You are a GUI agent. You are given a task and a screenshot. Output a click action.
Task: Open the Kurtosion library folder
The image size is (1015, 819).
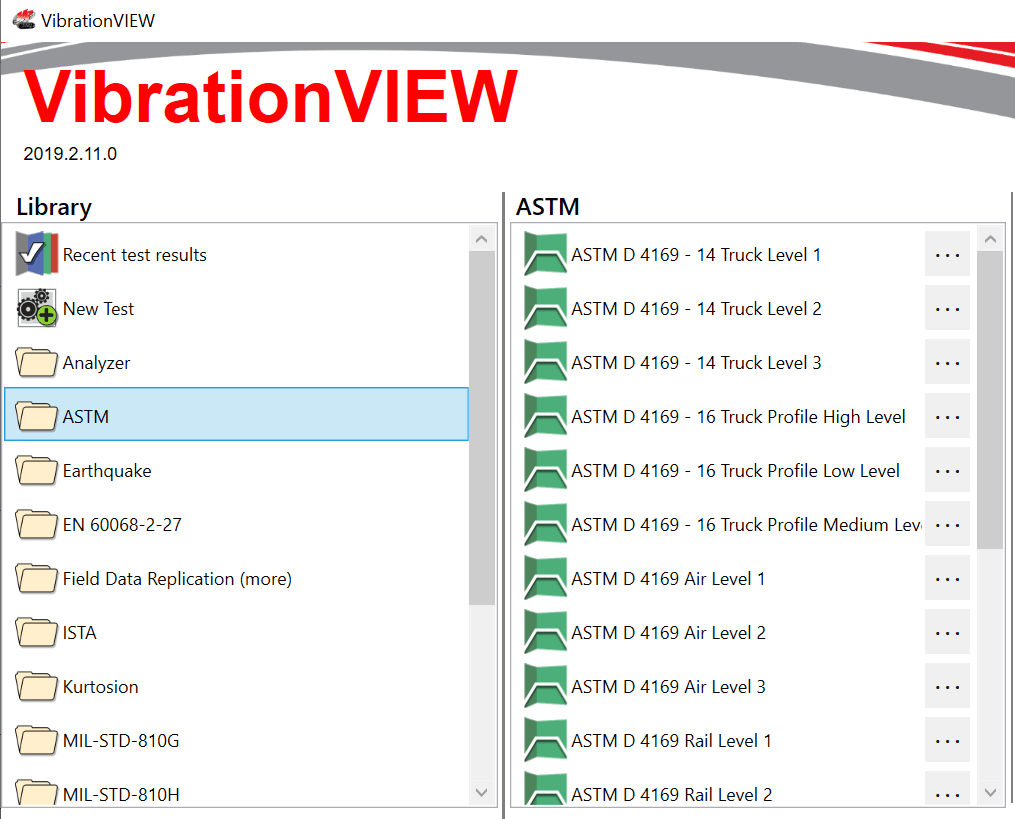tap(236, 687)
